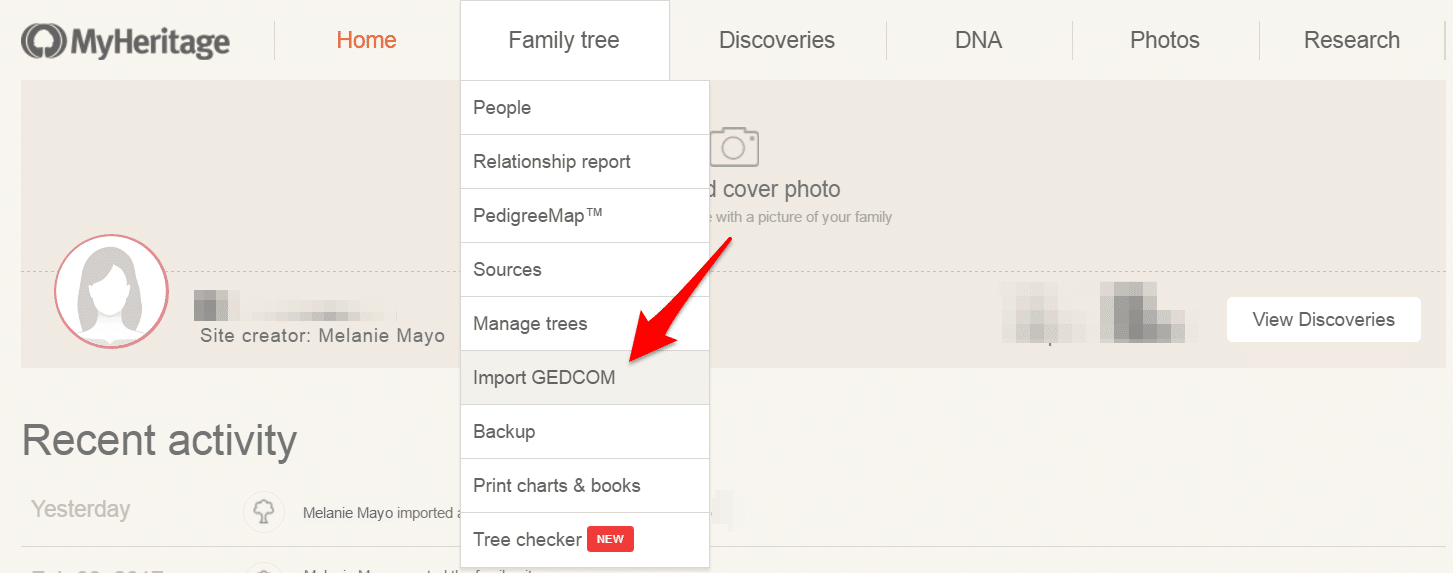Click the tree icon beside imported activity
Image resolution: width=1453 pixels, height=573 pixels.
(x=264, y=513)
